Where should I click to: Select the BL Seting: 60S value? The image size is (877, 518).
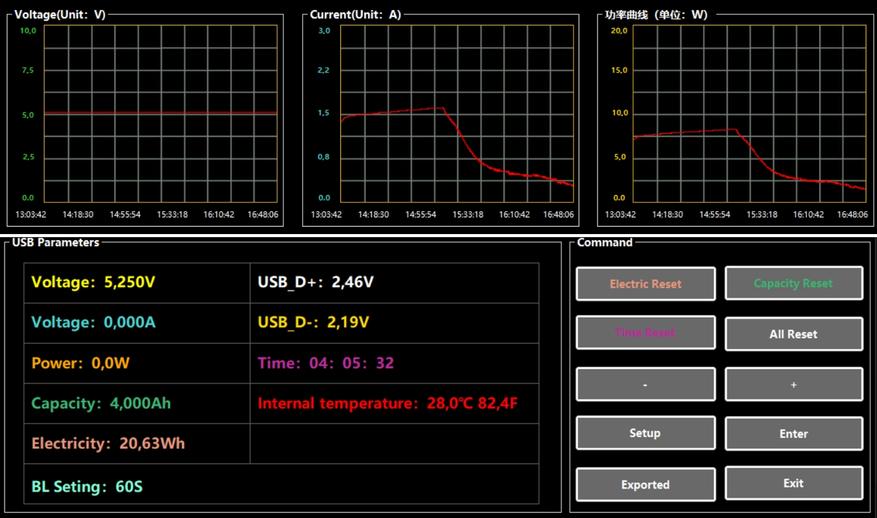point(87,487)
